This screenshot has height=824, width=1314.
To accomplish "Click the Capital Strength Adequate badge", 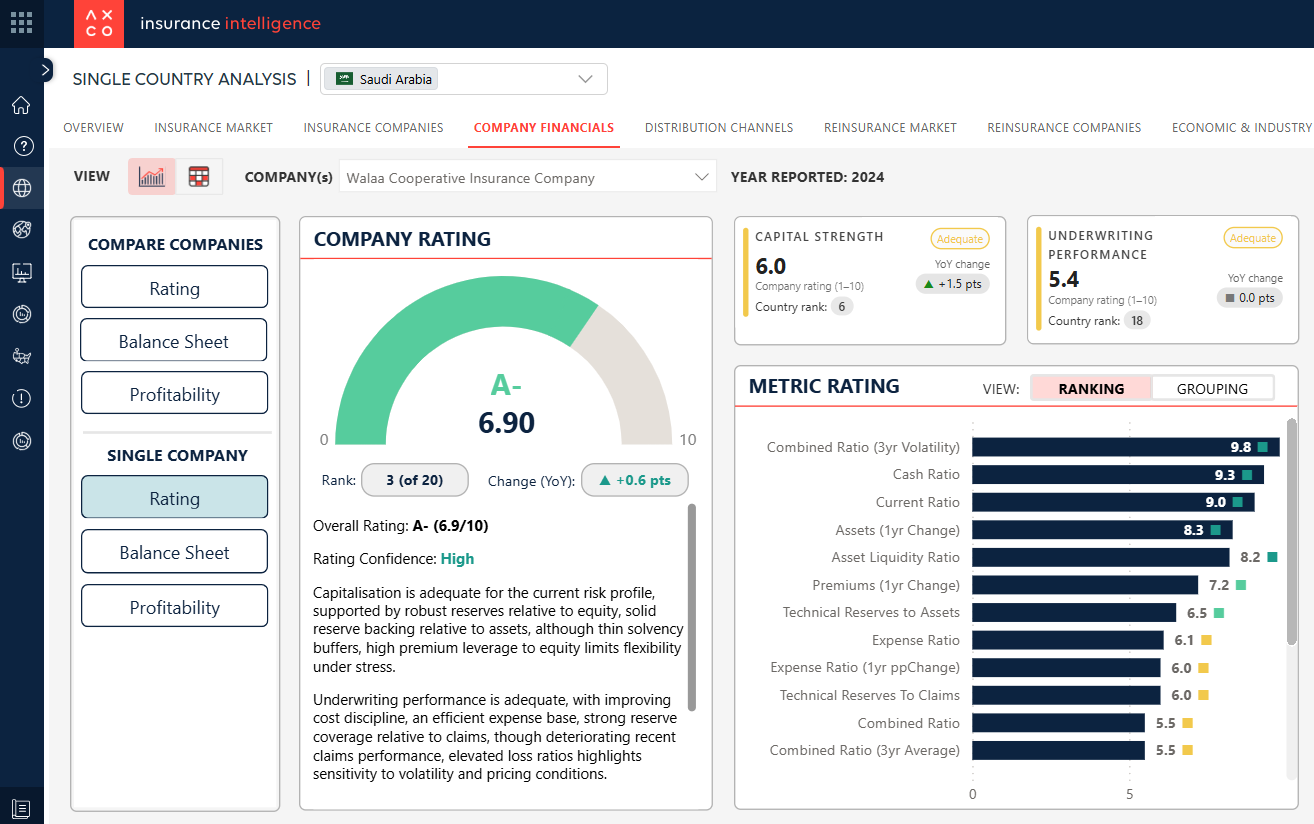I will click(959, 239).
